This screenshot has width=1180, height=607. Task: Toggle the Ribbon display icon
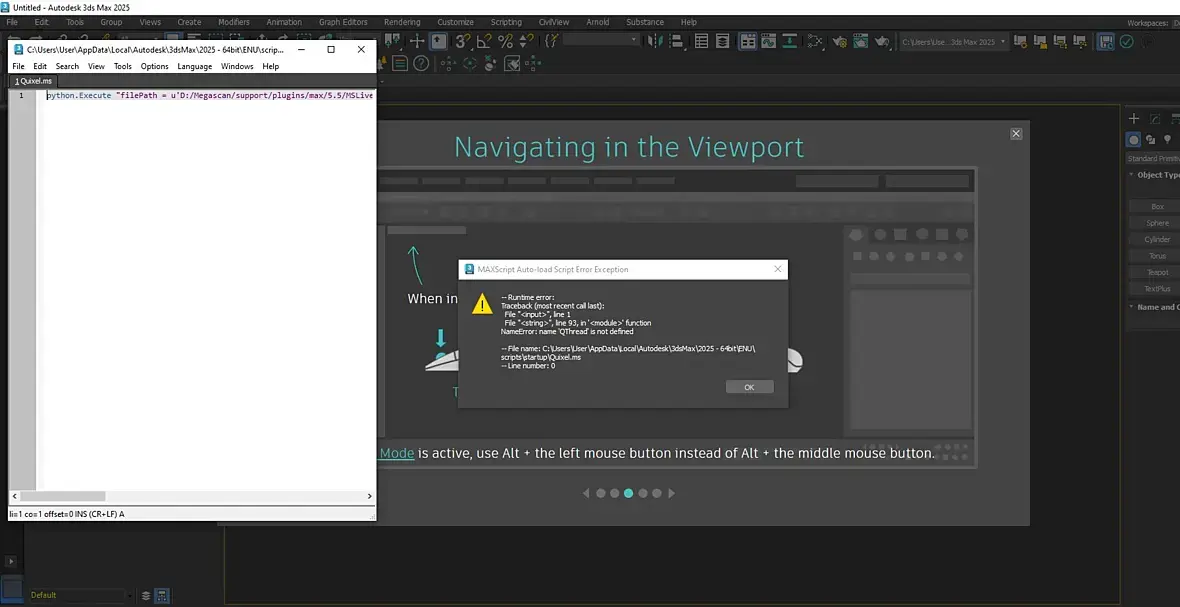(x=747, y=41)
